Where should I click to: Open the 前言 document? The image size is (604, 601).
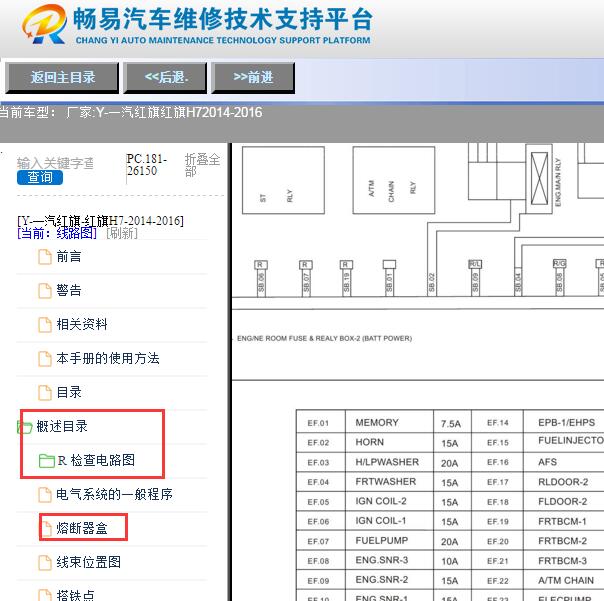click(x=69, y=257)
